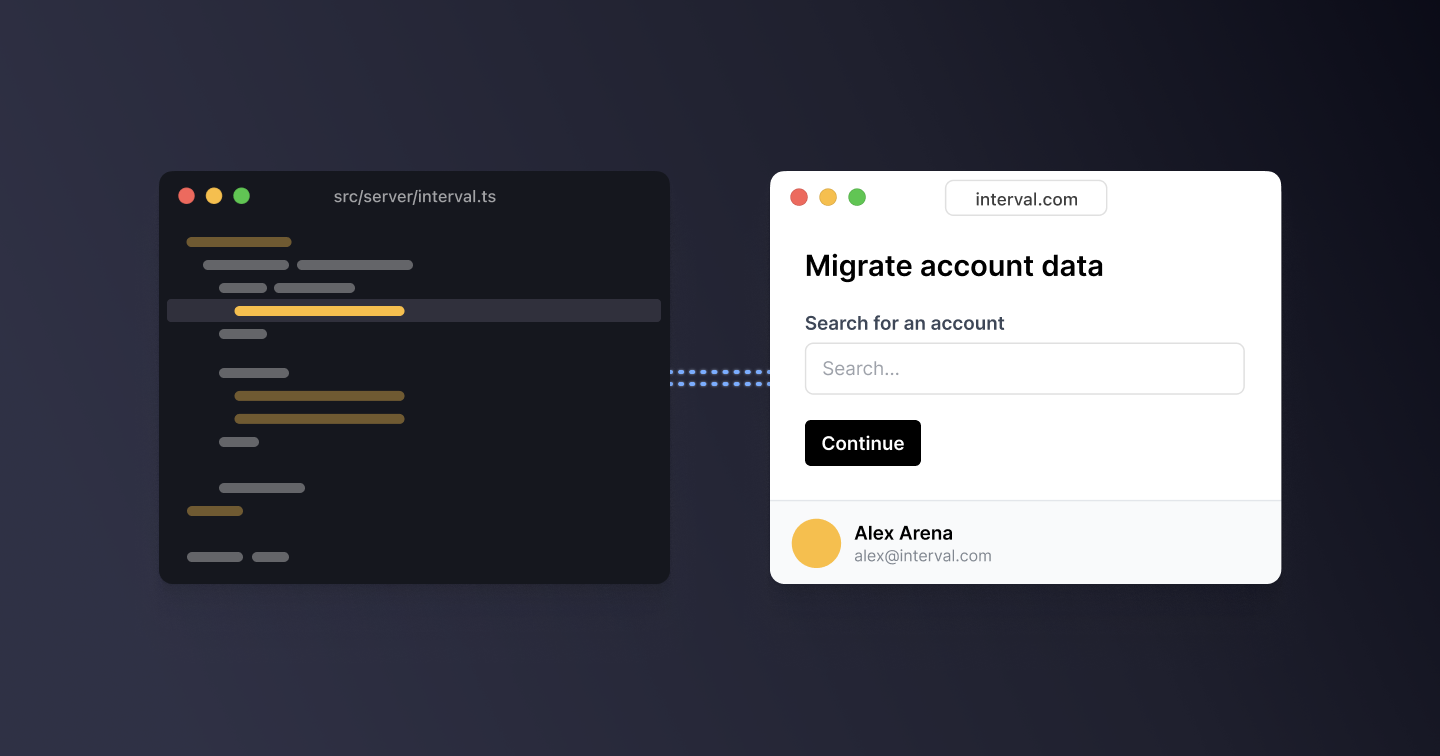The image size is (1440, 756).
Task: Click the interval.com address bar
Action: 1026,199
